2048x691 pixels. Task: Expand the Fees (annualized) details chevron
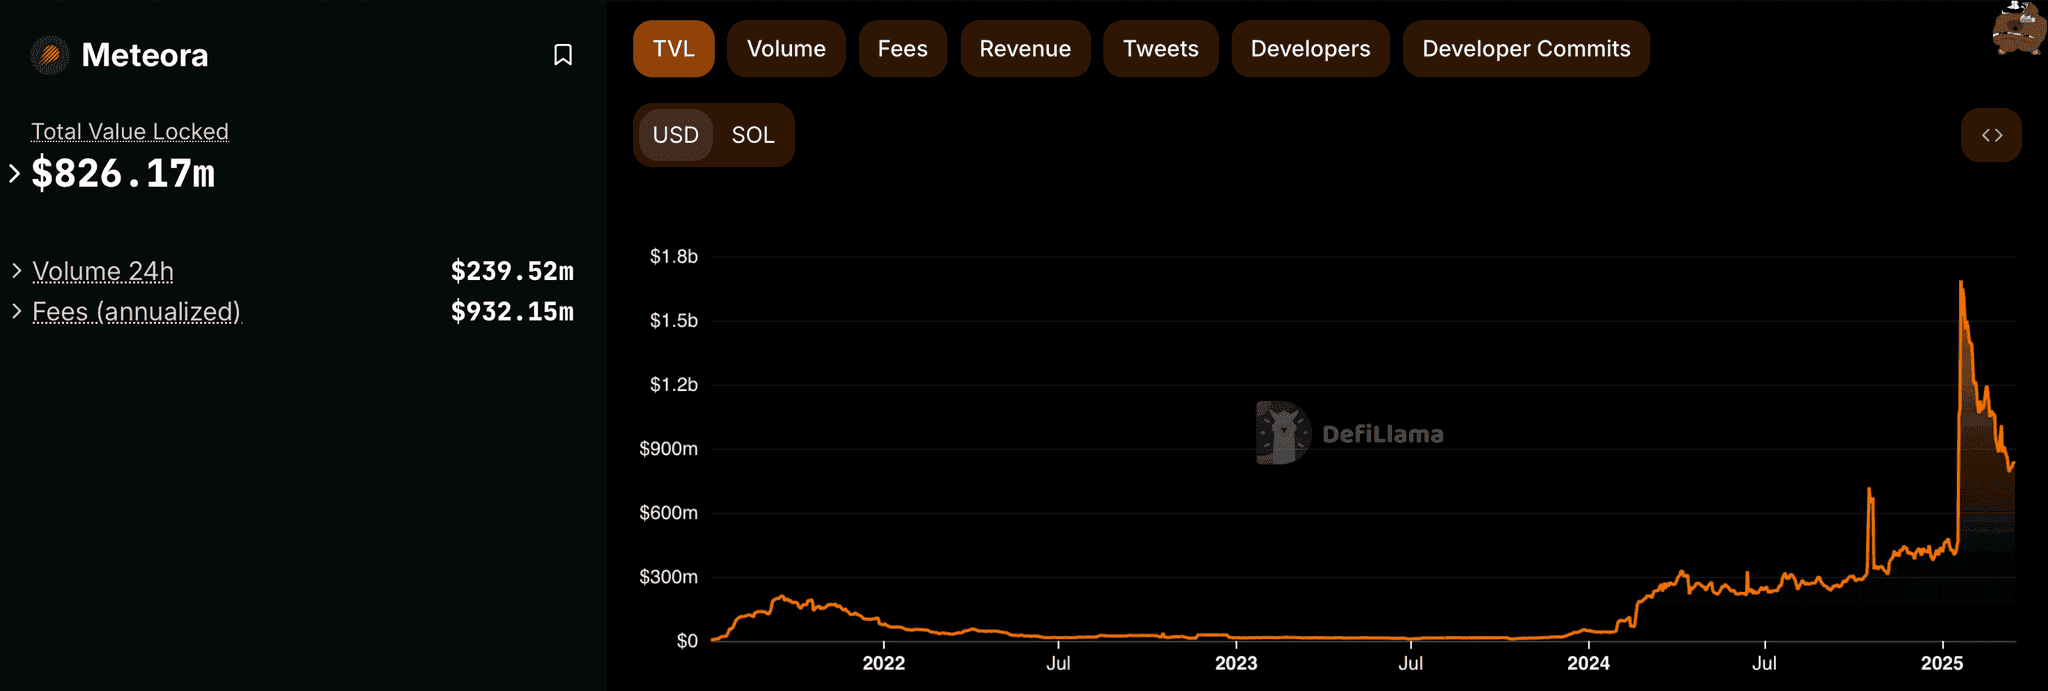click(x=17, y=312)
